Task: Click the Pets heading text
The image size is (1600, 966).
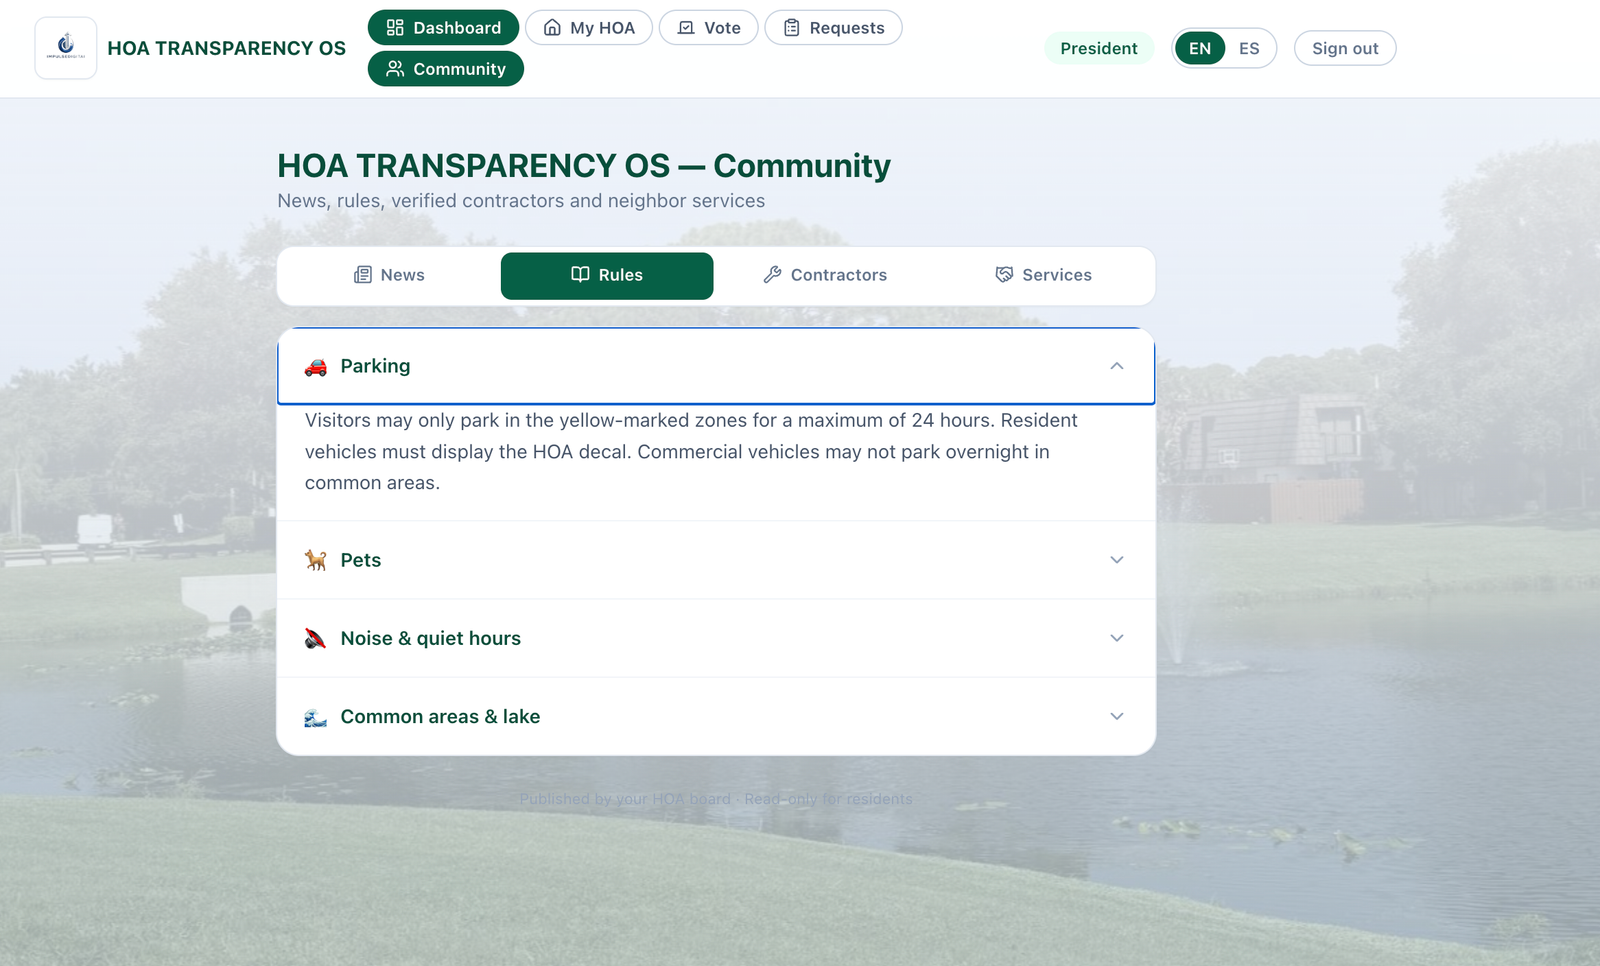Action: click(x=361, y=560)
